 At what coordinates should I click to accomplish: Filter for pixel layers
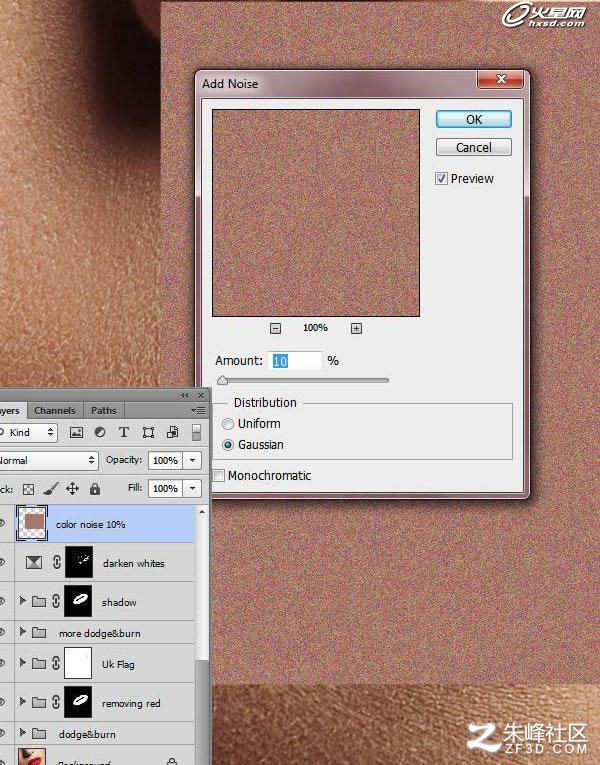tap(76, 432)
